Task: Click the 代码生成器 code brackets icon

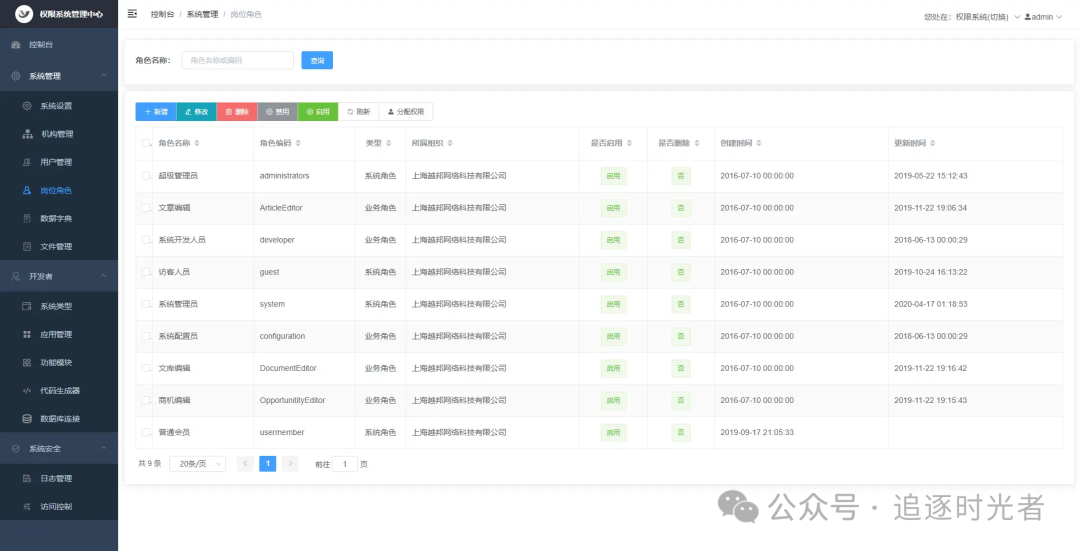Action: tap(27, 391)
